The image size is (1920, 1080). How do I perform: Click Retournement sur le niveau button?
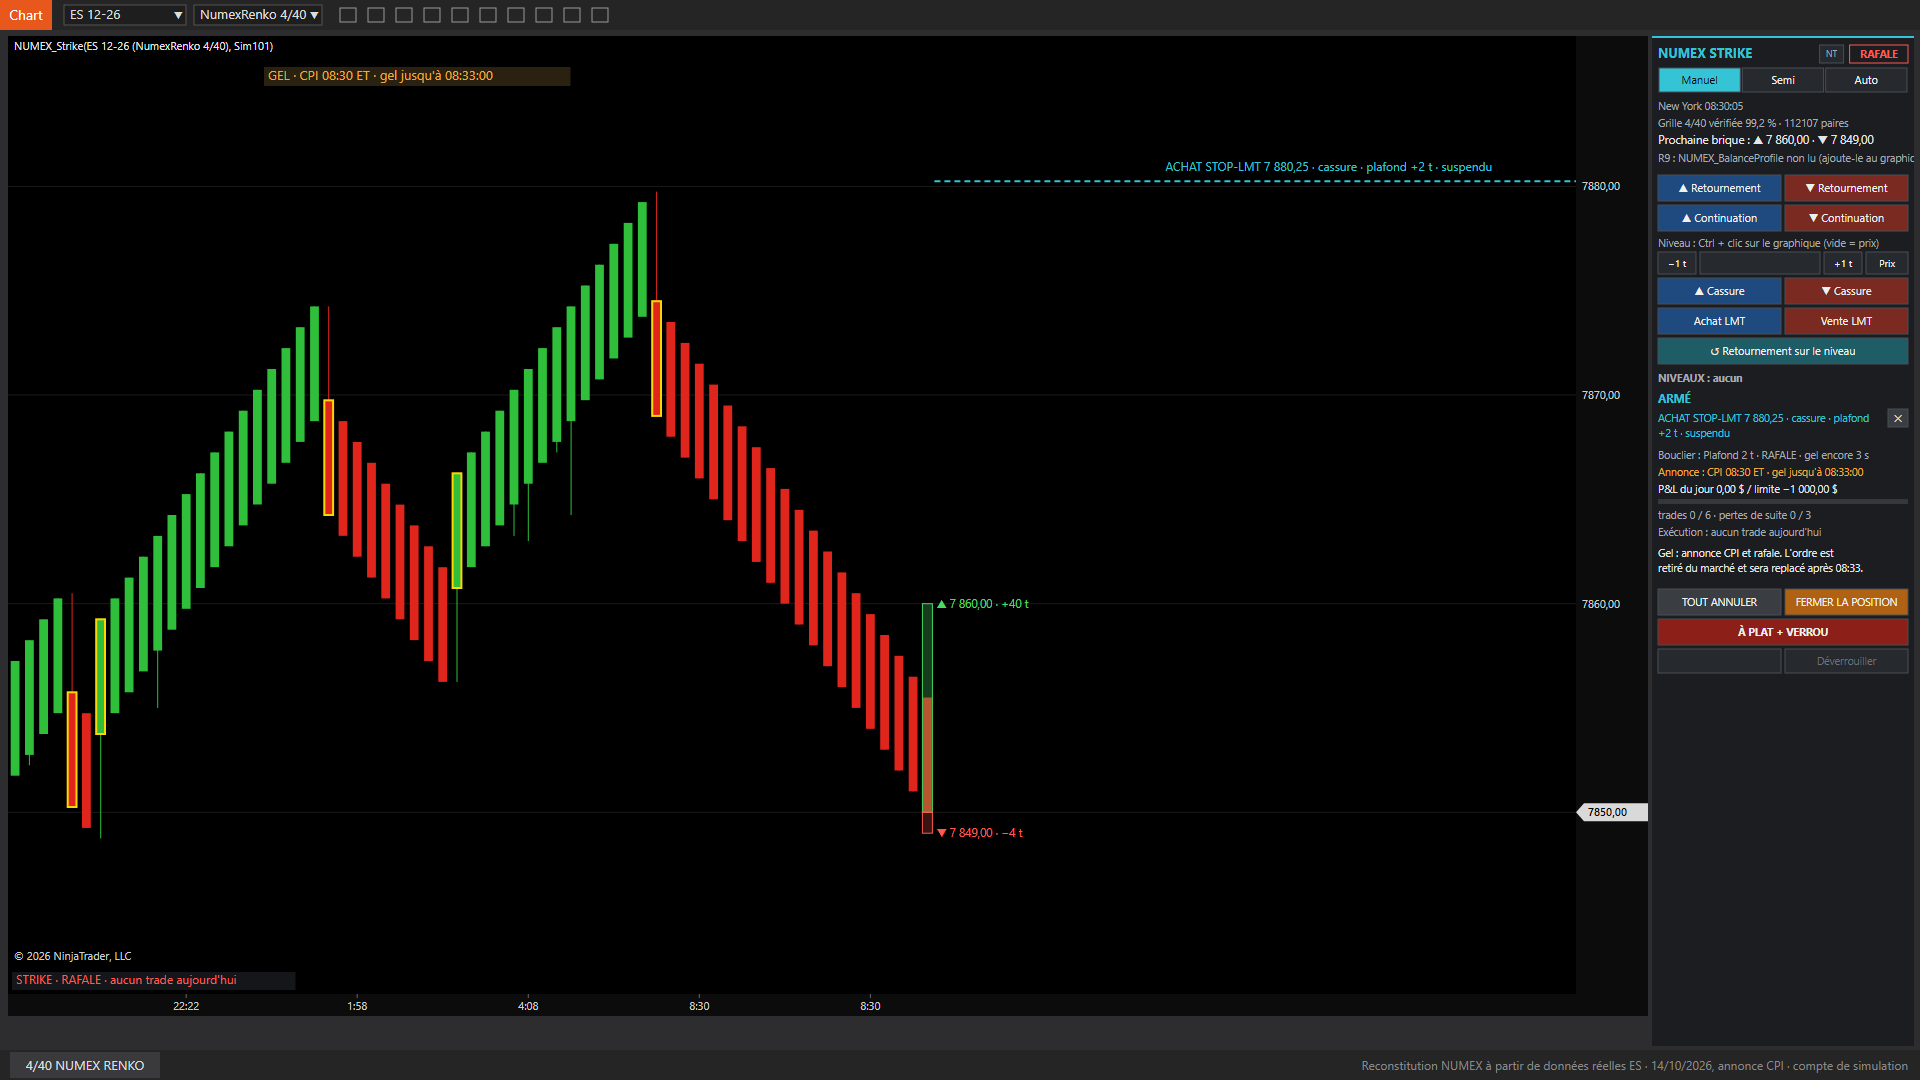tap(1783, 351)
